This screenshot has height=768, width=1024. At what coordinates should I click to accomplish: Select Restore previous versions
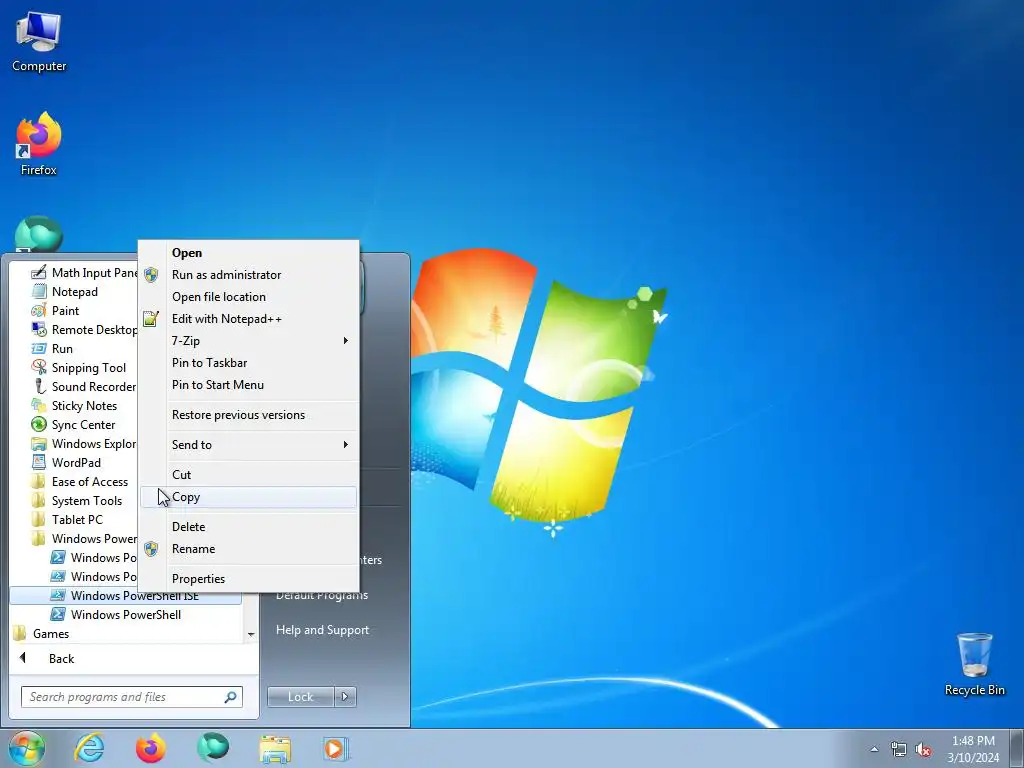(248, 415)
